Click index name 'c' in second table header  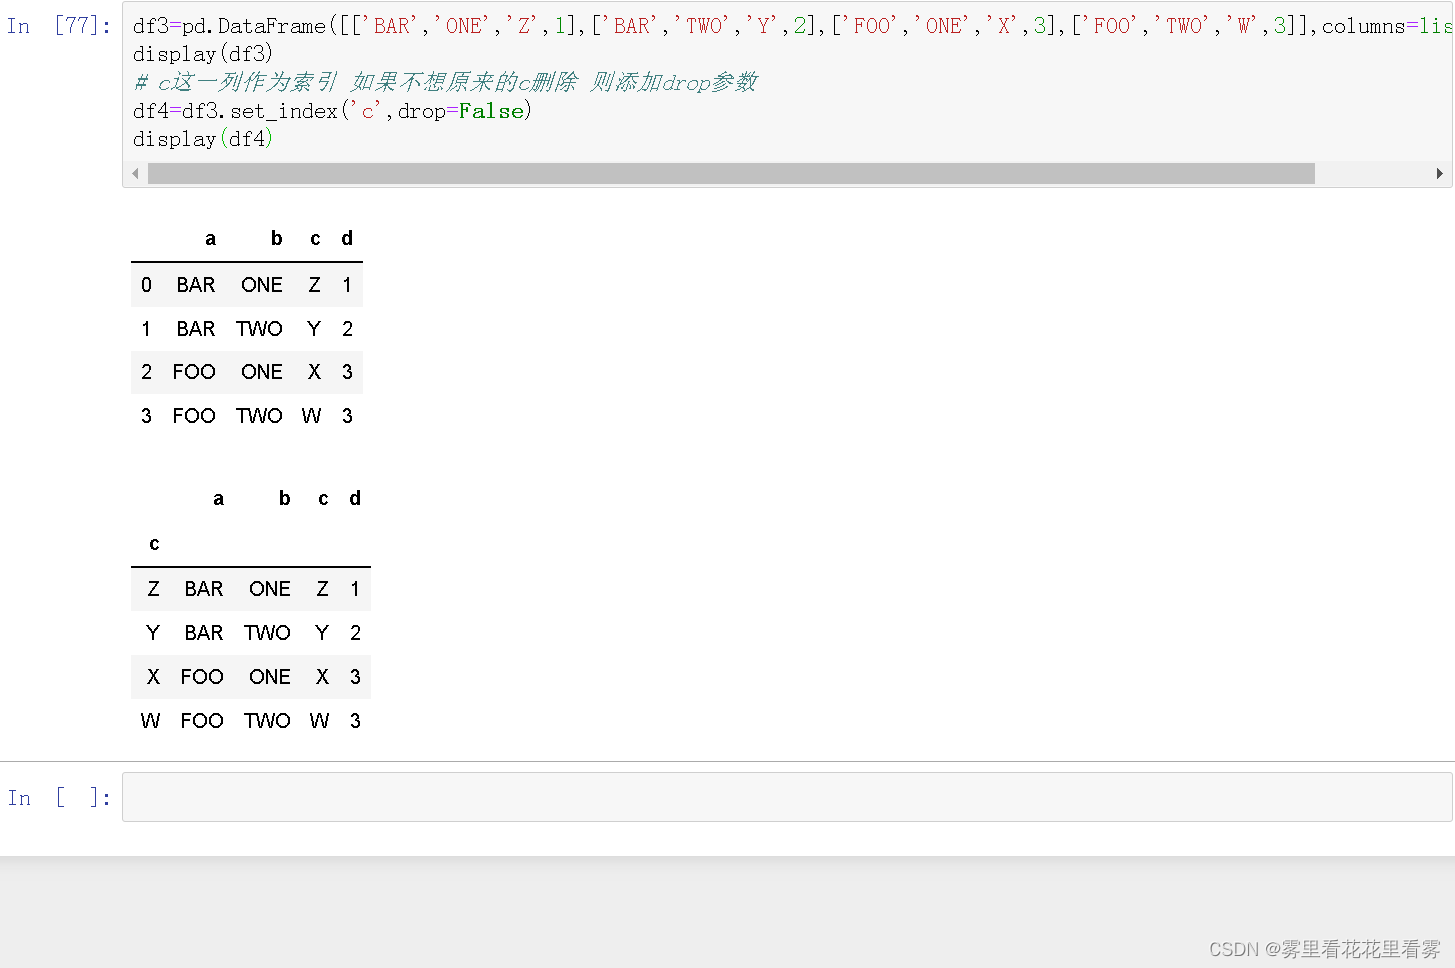pyautogui.click(x=154, y=543)
